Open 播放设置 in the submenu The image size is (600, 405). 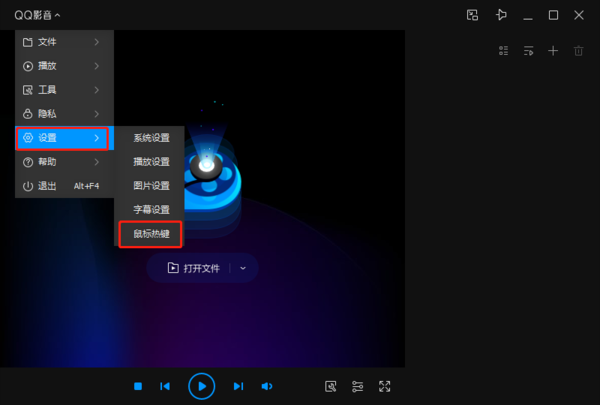[151, 162]
